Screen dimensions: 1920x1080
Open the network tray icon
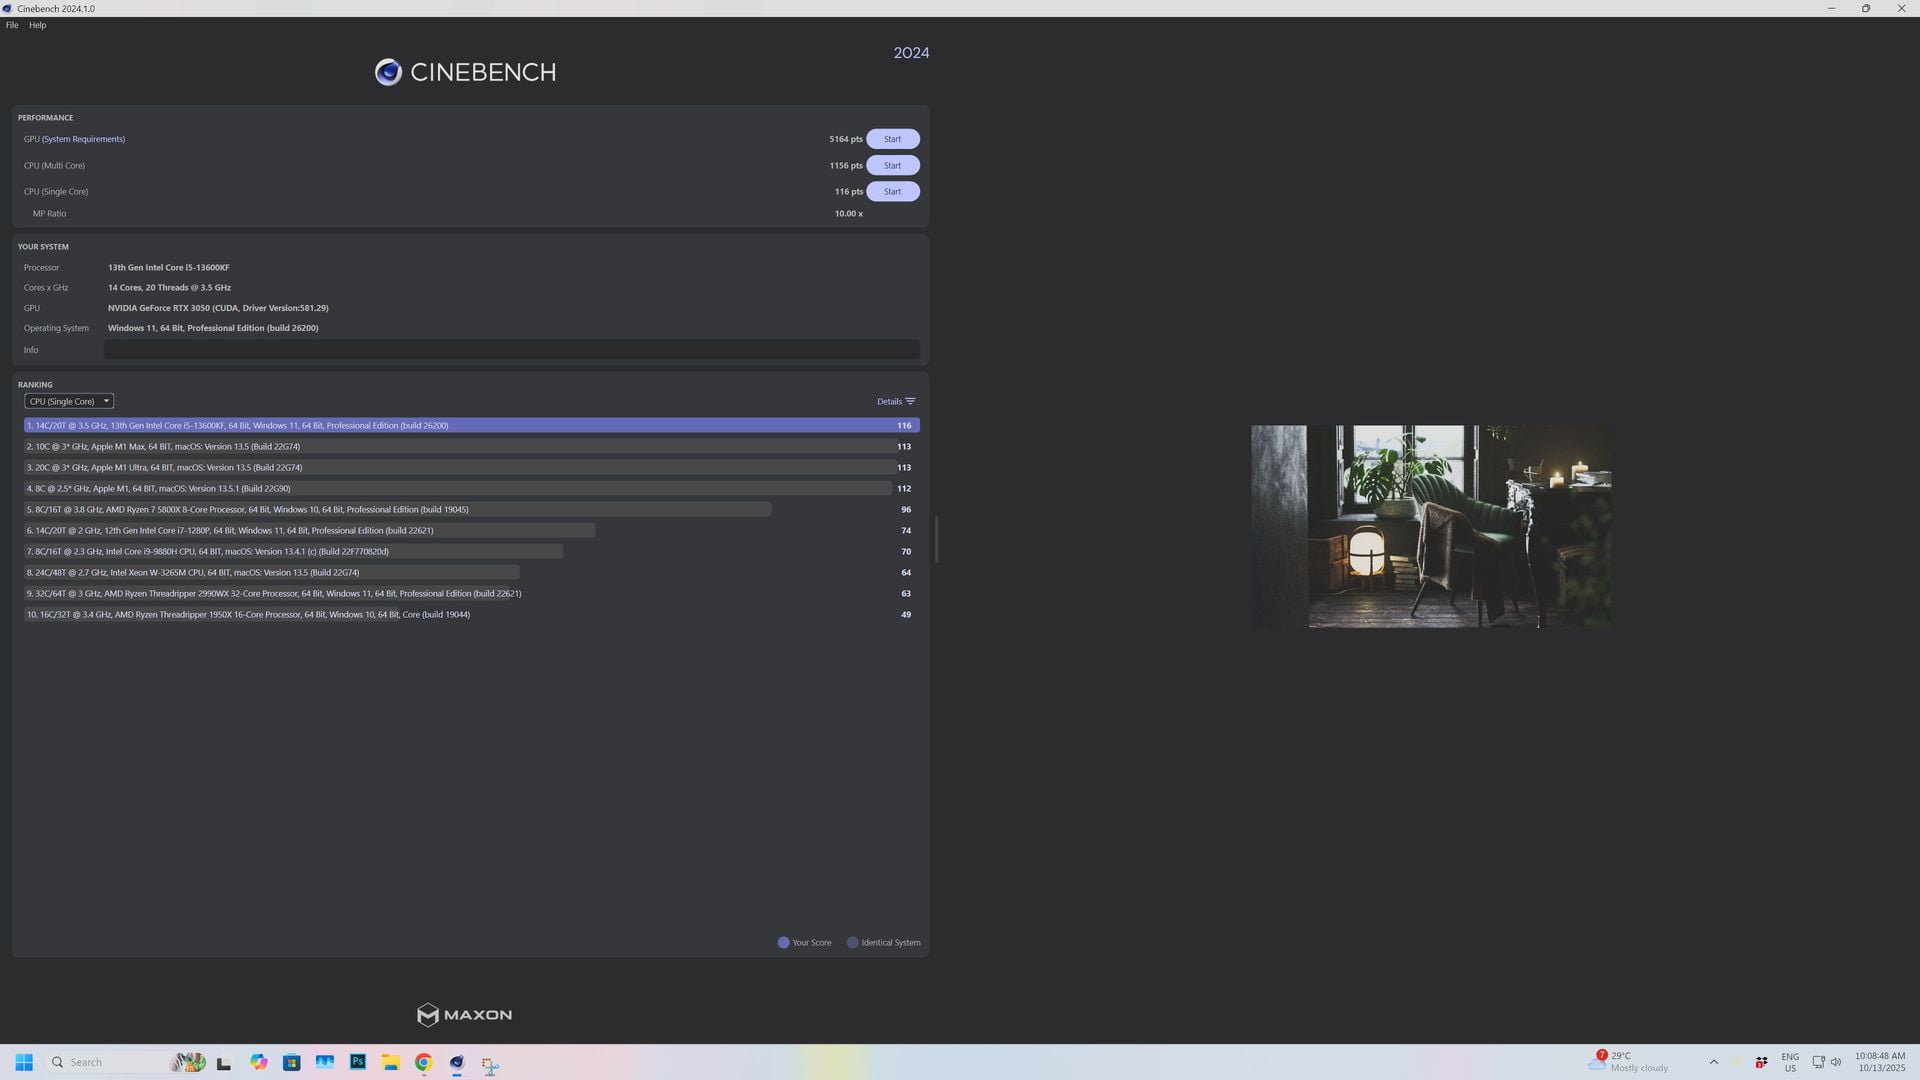point(1818,1062)
